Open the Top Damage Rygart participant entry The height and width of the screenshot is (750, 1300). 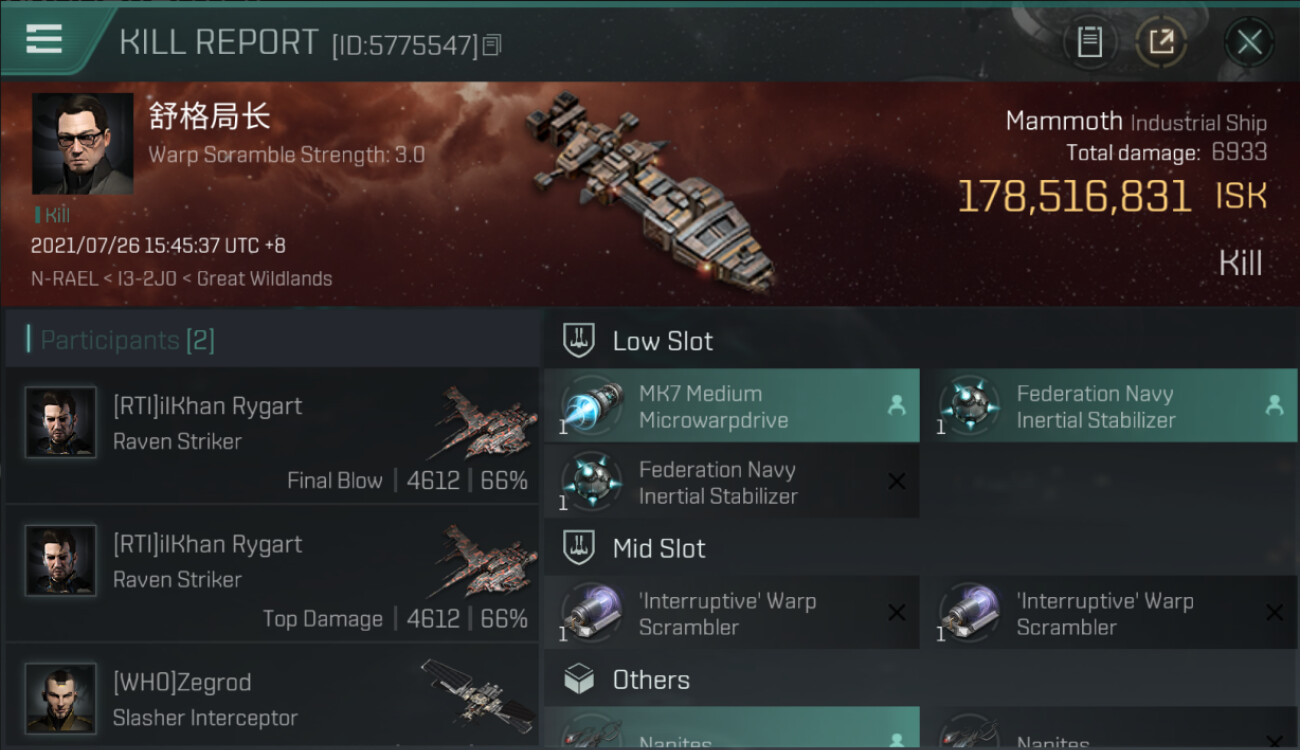[272, 573]
